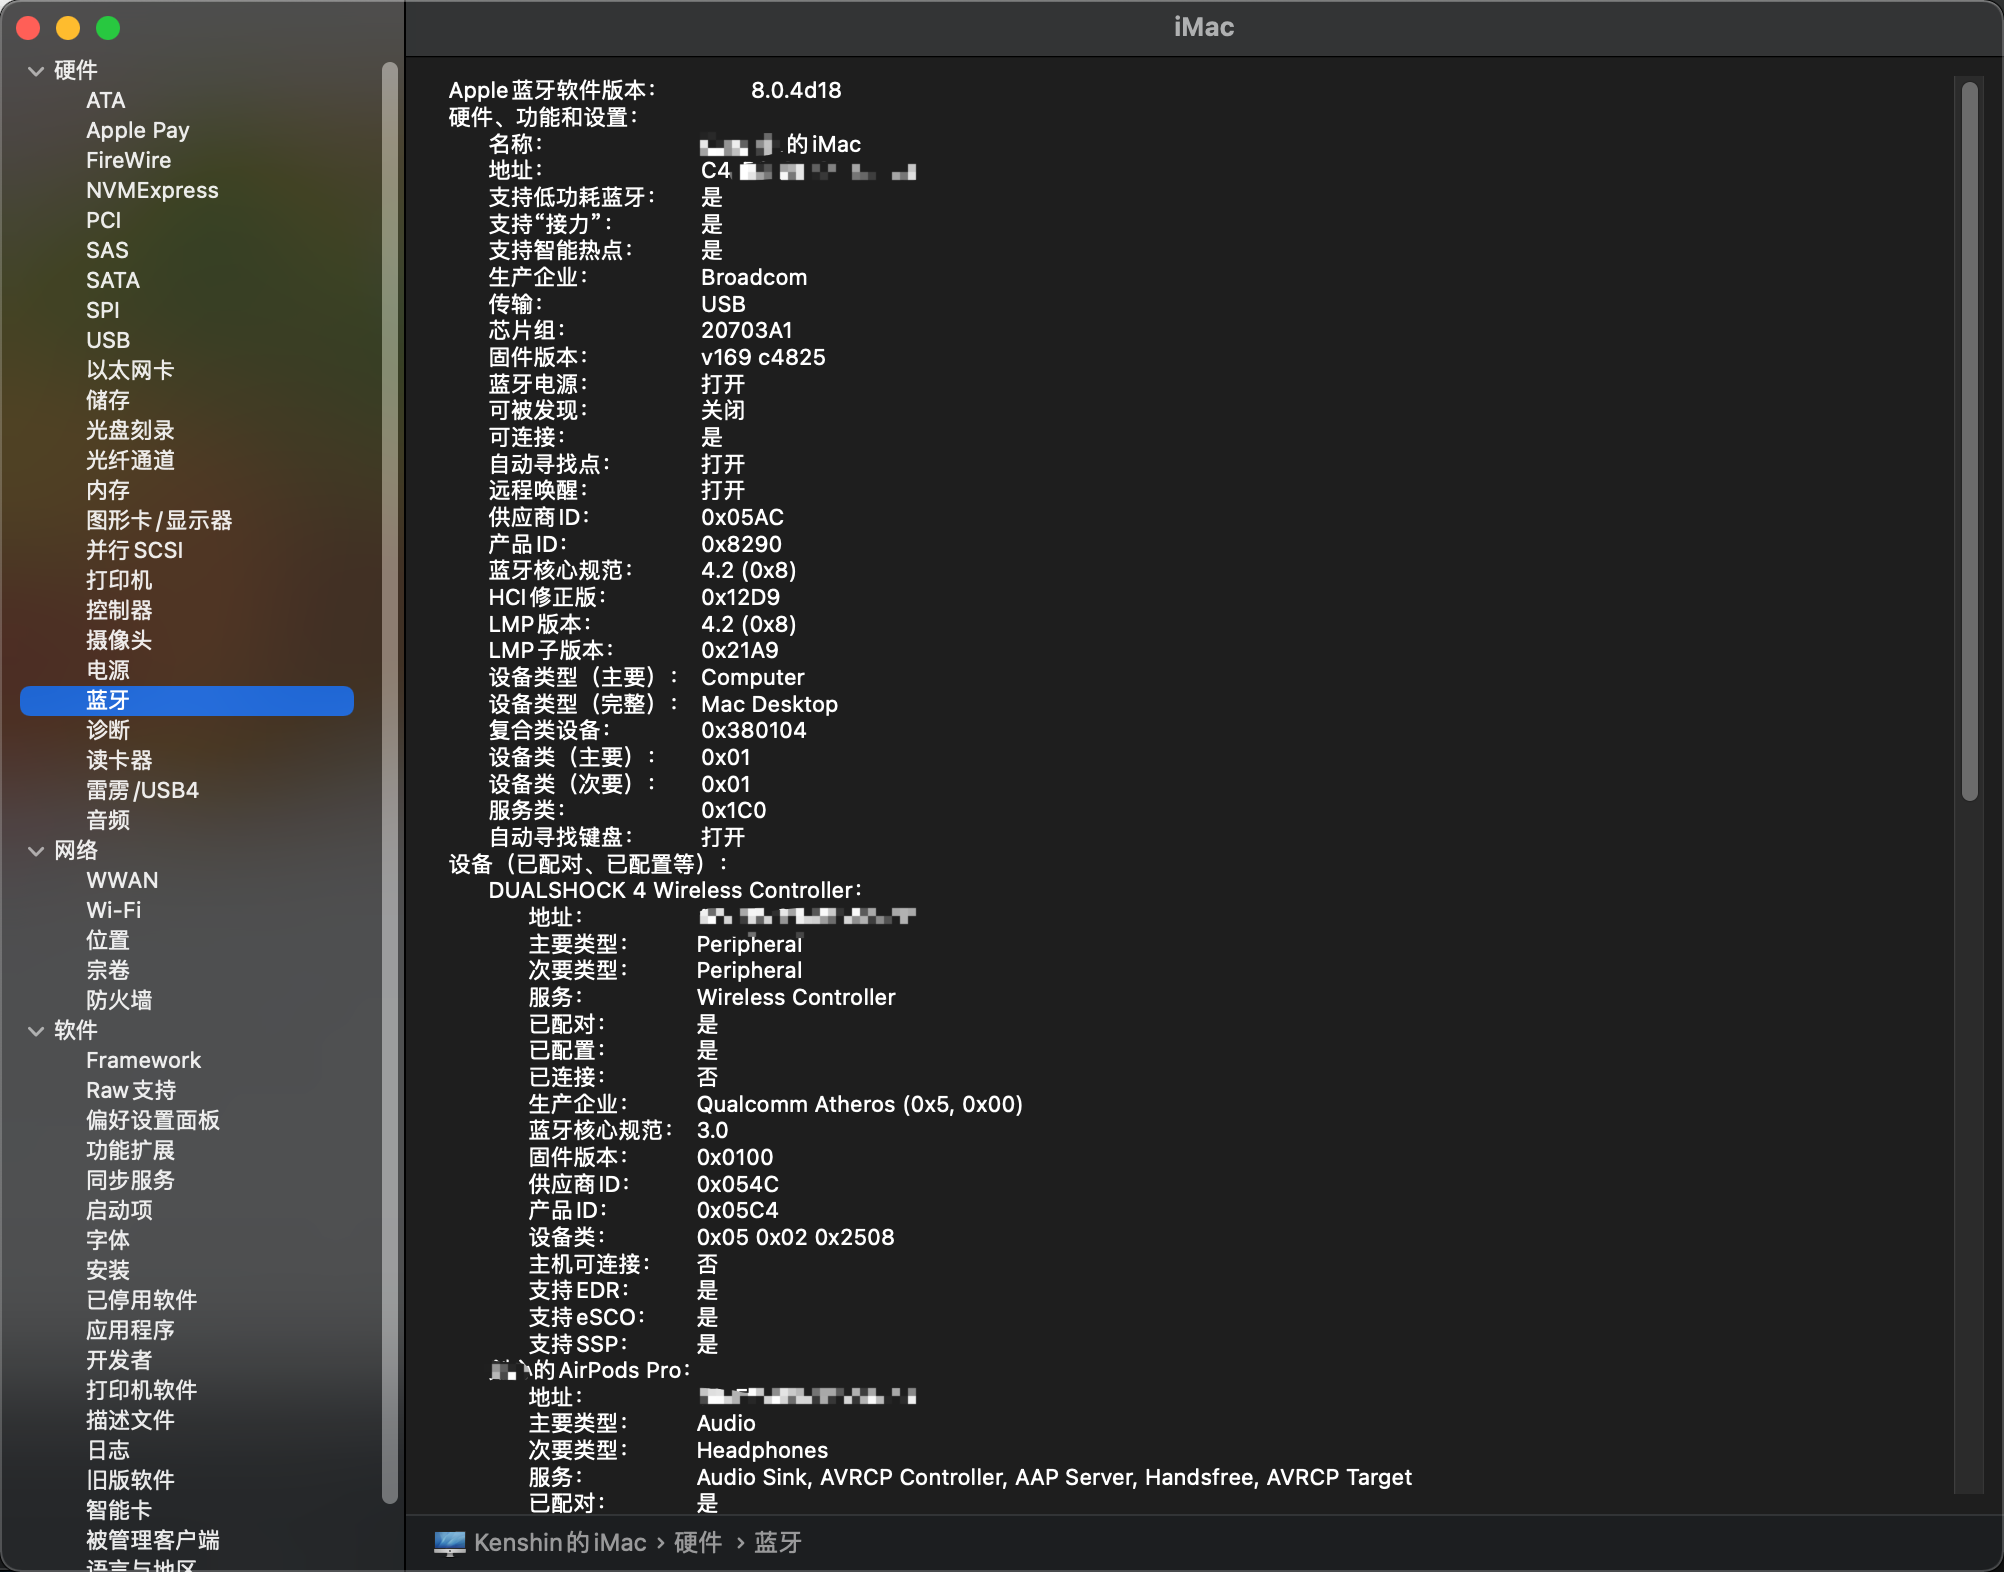The height and width of the screenshot is (1572, 2004).
Task: Select Wi-Fi in the sidebar
Action: pyautogui.click(x=114, y=910)
